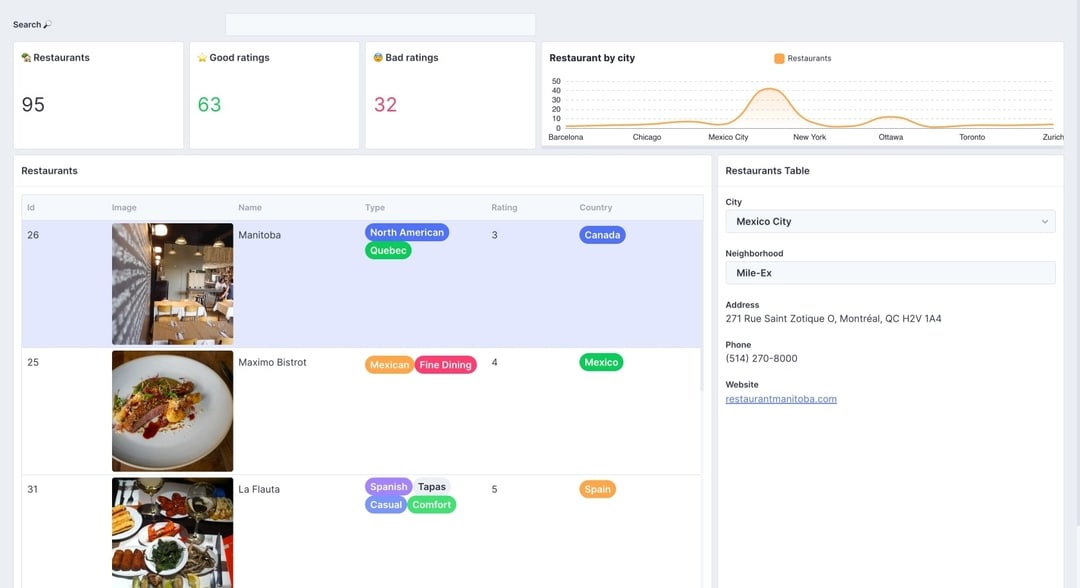Click the Fine Dining tag on Maximo Bistrot
The width and height of the screenshot is (1080, 588).
444,364
